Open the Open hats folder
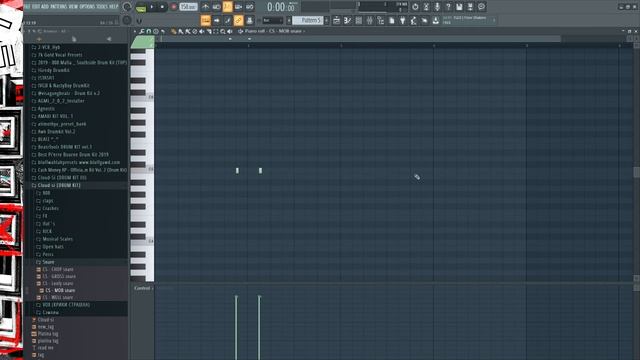This screenshot has width=640, height=360. (x=53, y=247)
